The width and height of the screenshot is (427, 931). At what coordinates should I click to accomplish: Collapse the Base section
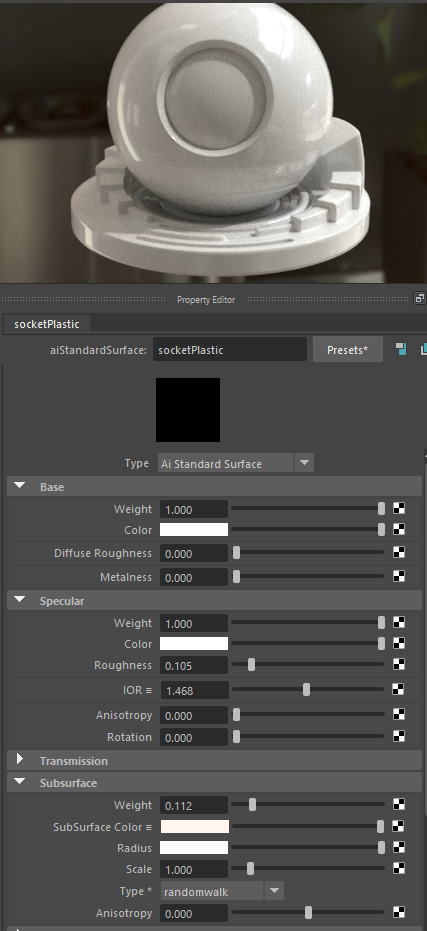pyautogui.click(x=20, y=486)
